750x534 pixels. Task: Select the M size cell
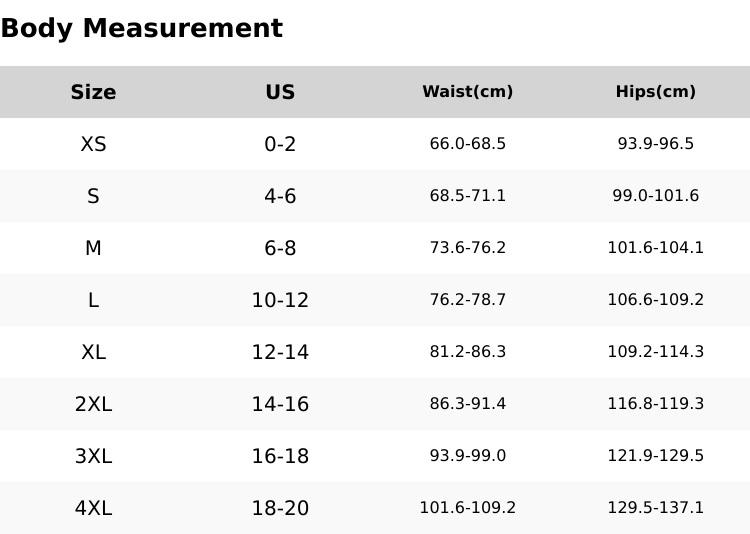[x=93, y=248]
